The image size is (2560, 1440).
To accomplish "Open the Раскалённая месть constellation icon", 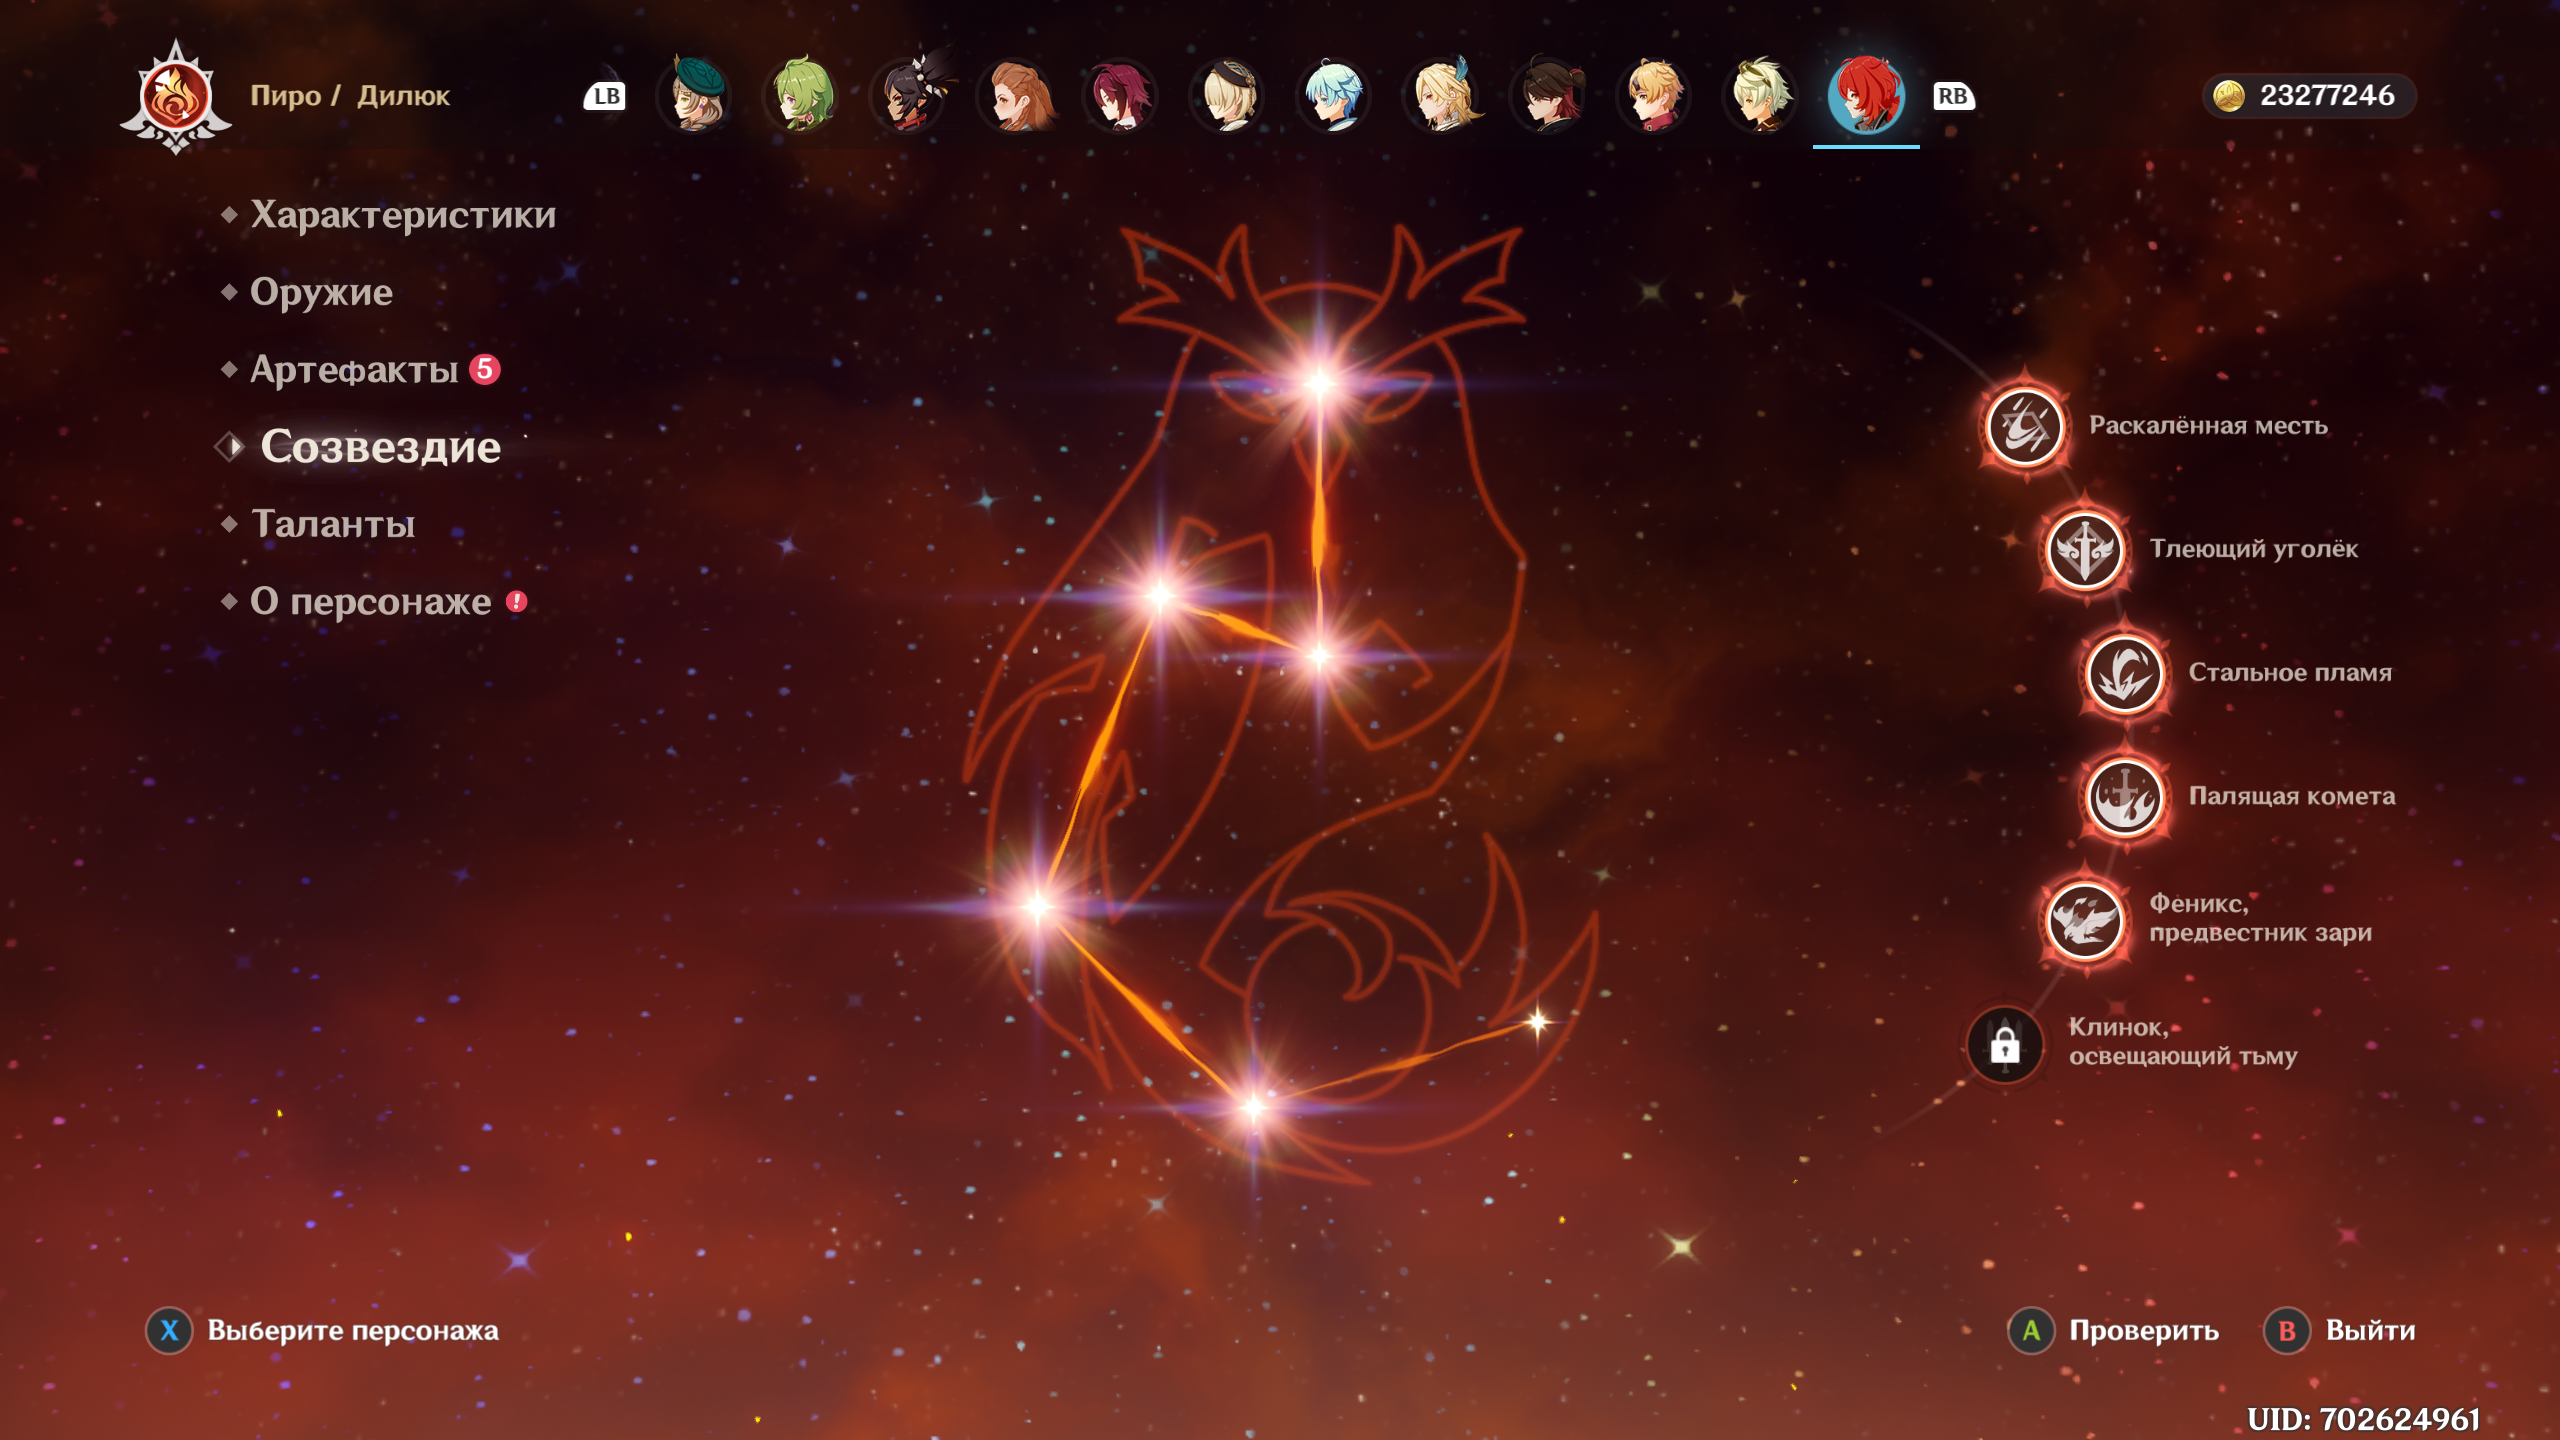I will (2025, 428).
